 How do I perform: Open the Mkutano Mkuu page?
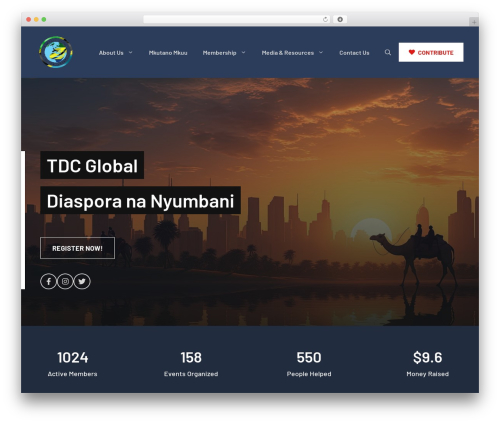coord(168,53)
